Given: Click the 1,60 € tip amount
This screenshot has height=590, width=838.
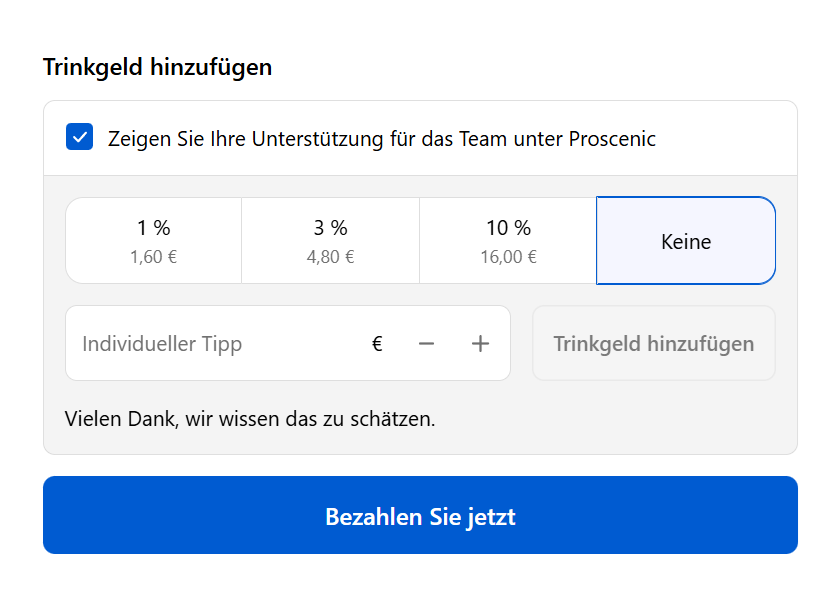Looking at the screenshot, I should (x=153, y=257).
